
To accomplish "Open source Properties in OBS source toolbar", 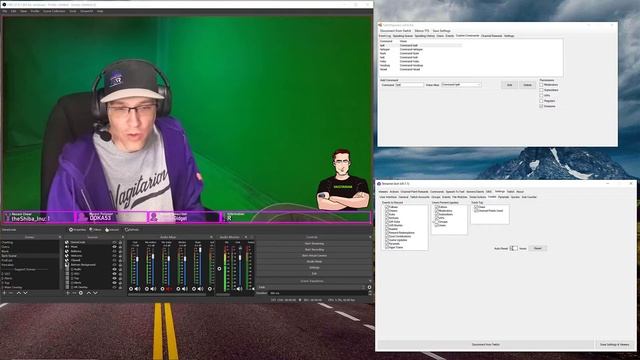I will tap(77, 230).
